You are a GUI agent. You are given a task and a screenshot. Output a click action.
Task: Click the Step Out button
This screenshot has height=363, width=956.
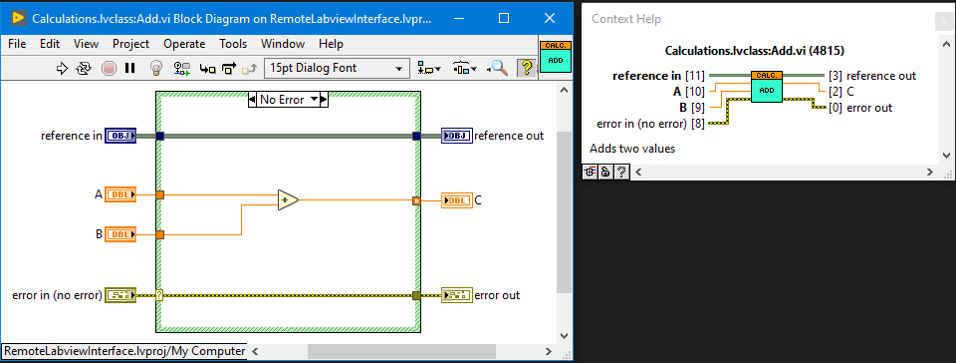click(249, 69)
